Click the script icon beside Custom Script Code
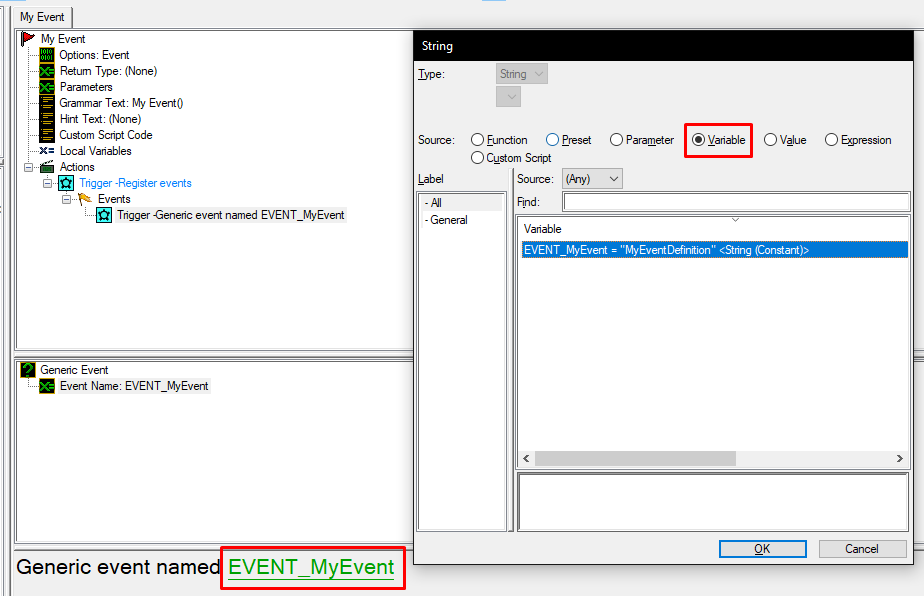924x596 pixels. pos(47,134)
